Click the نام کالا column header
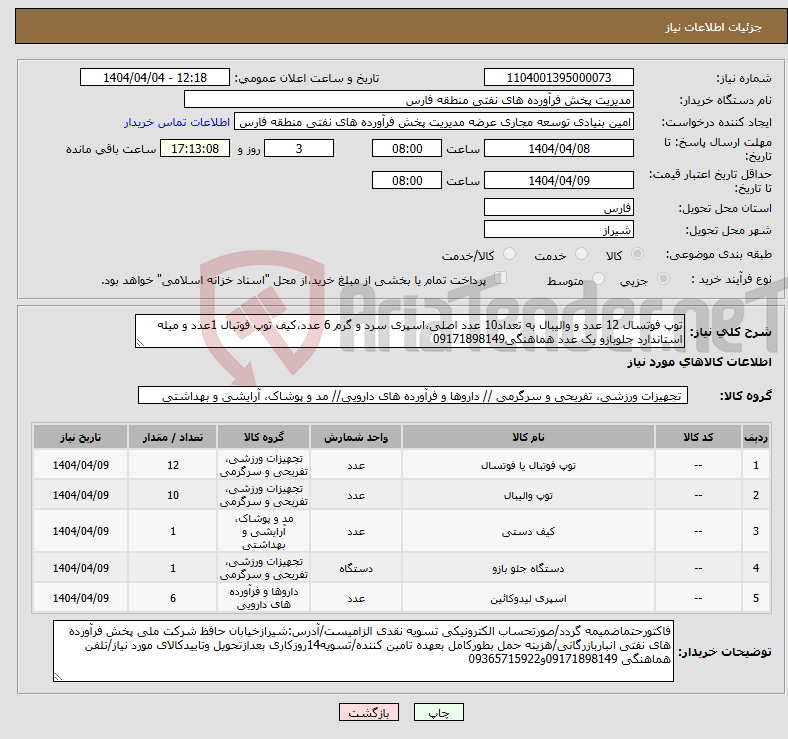The height and width of the screenshot is (739, 788). 528,437
